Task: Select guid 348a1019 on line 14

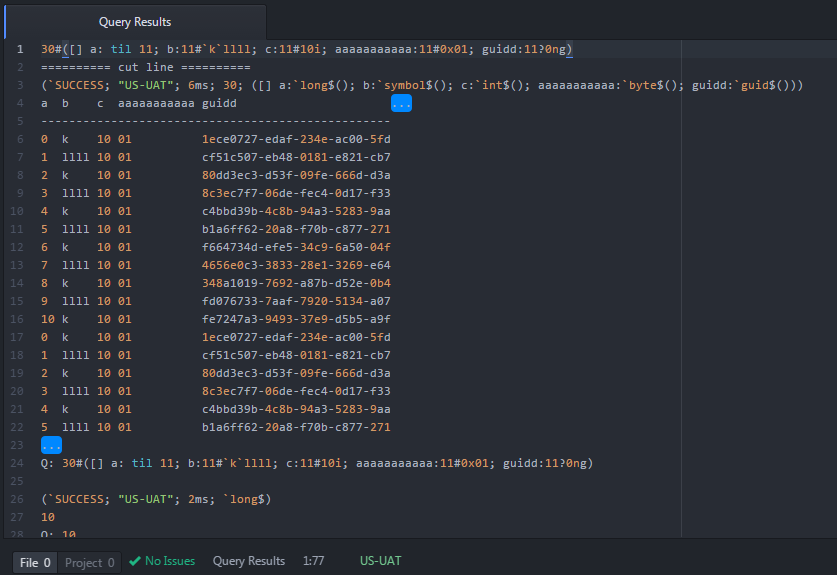Action: [x=296, y=283]
